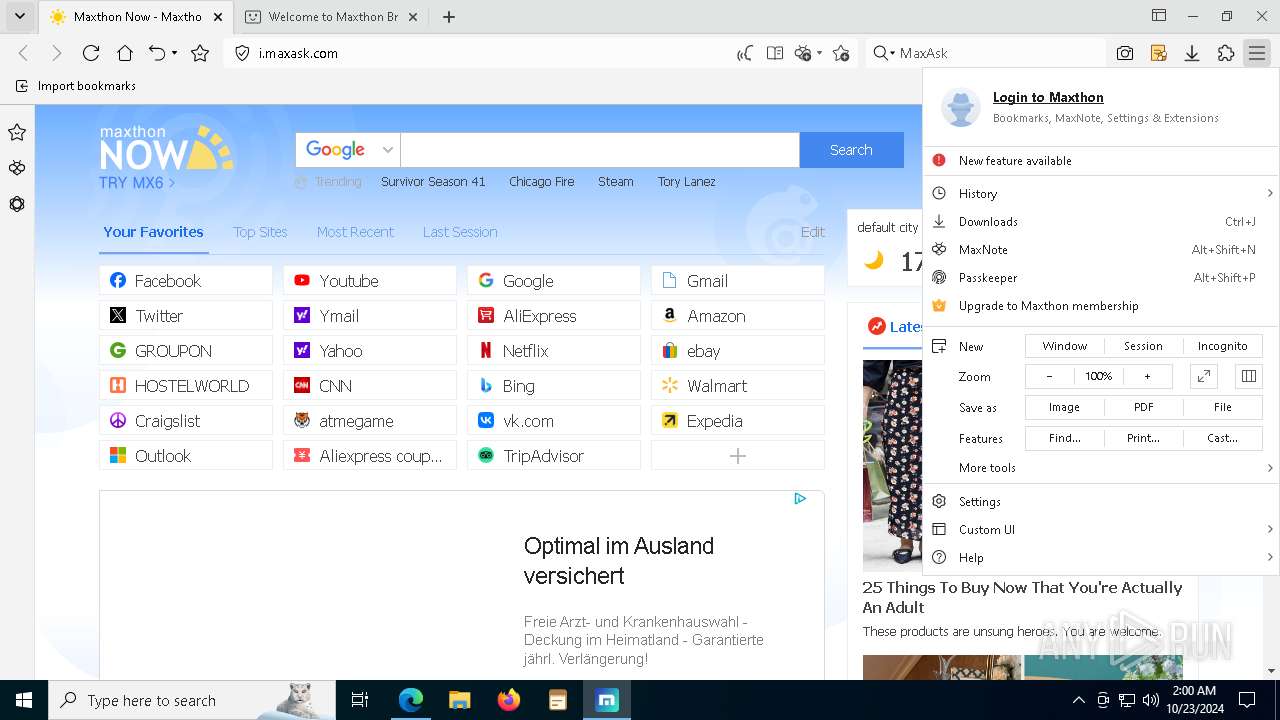This screenshot has height=720, width=1280.
Task: Expand Custom UI submenu
Action: (1101, 530)
